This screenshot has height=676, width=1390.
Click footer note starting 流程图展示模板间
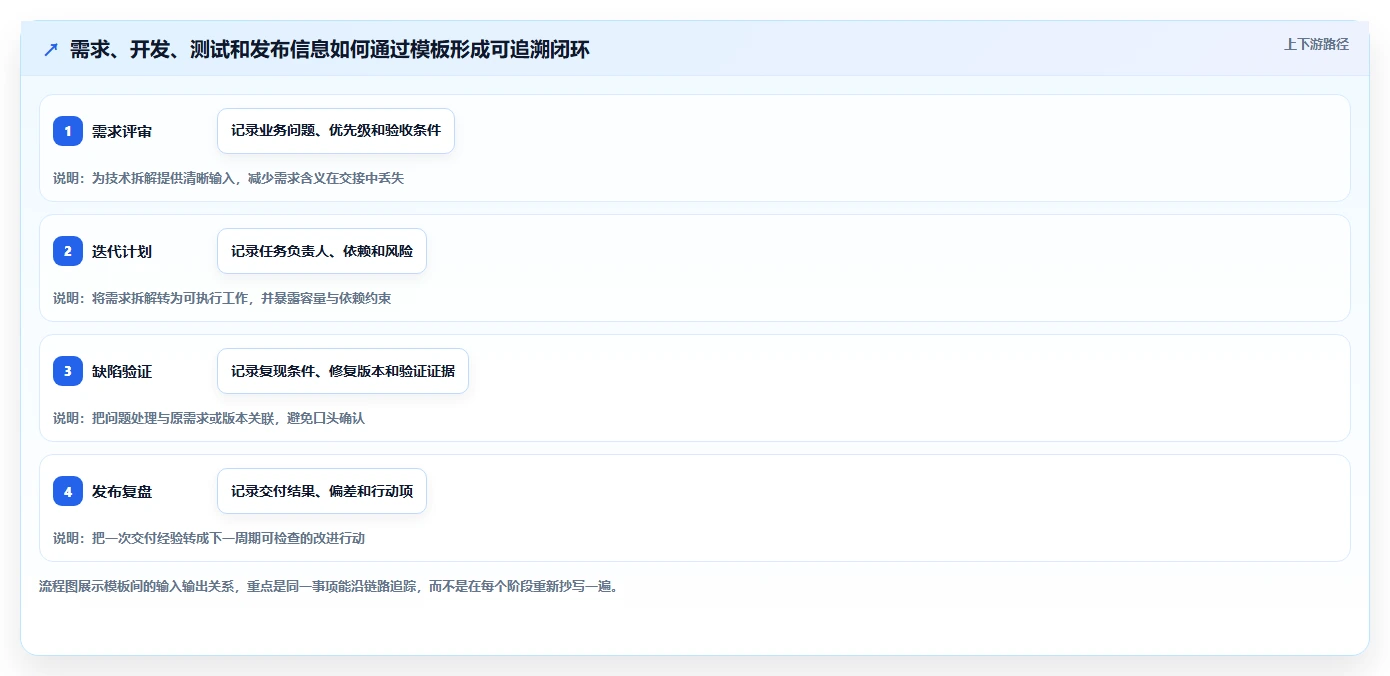point(328,586)
